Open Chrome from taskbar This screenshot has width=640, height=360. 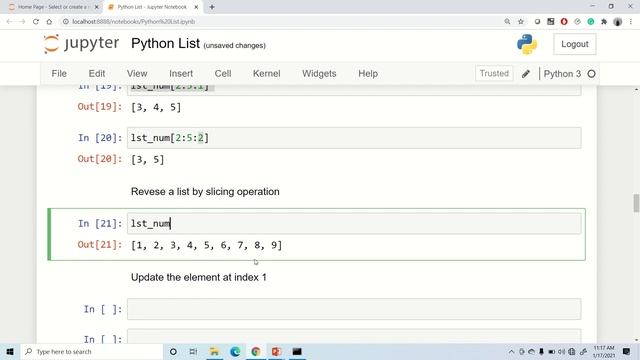coord(256,351)
